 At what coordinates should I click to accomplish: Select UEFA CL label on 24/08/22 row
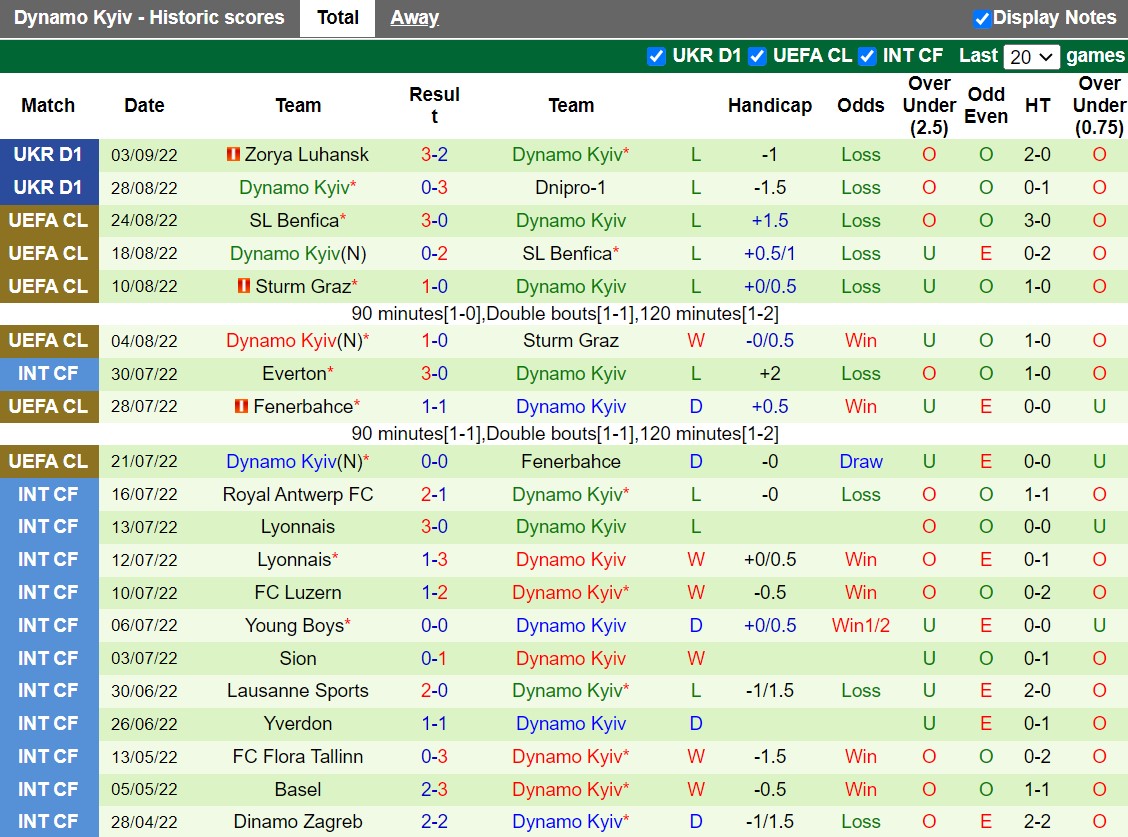[49, 220]
